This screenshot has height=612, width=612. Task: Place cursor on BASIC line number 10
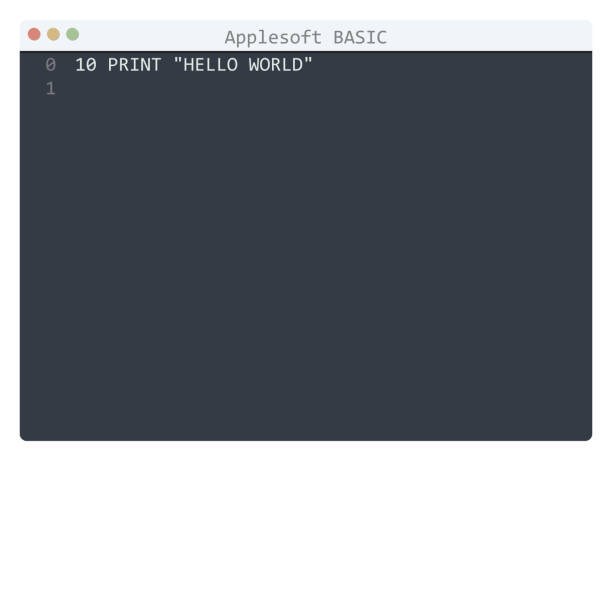pos(86,65)
